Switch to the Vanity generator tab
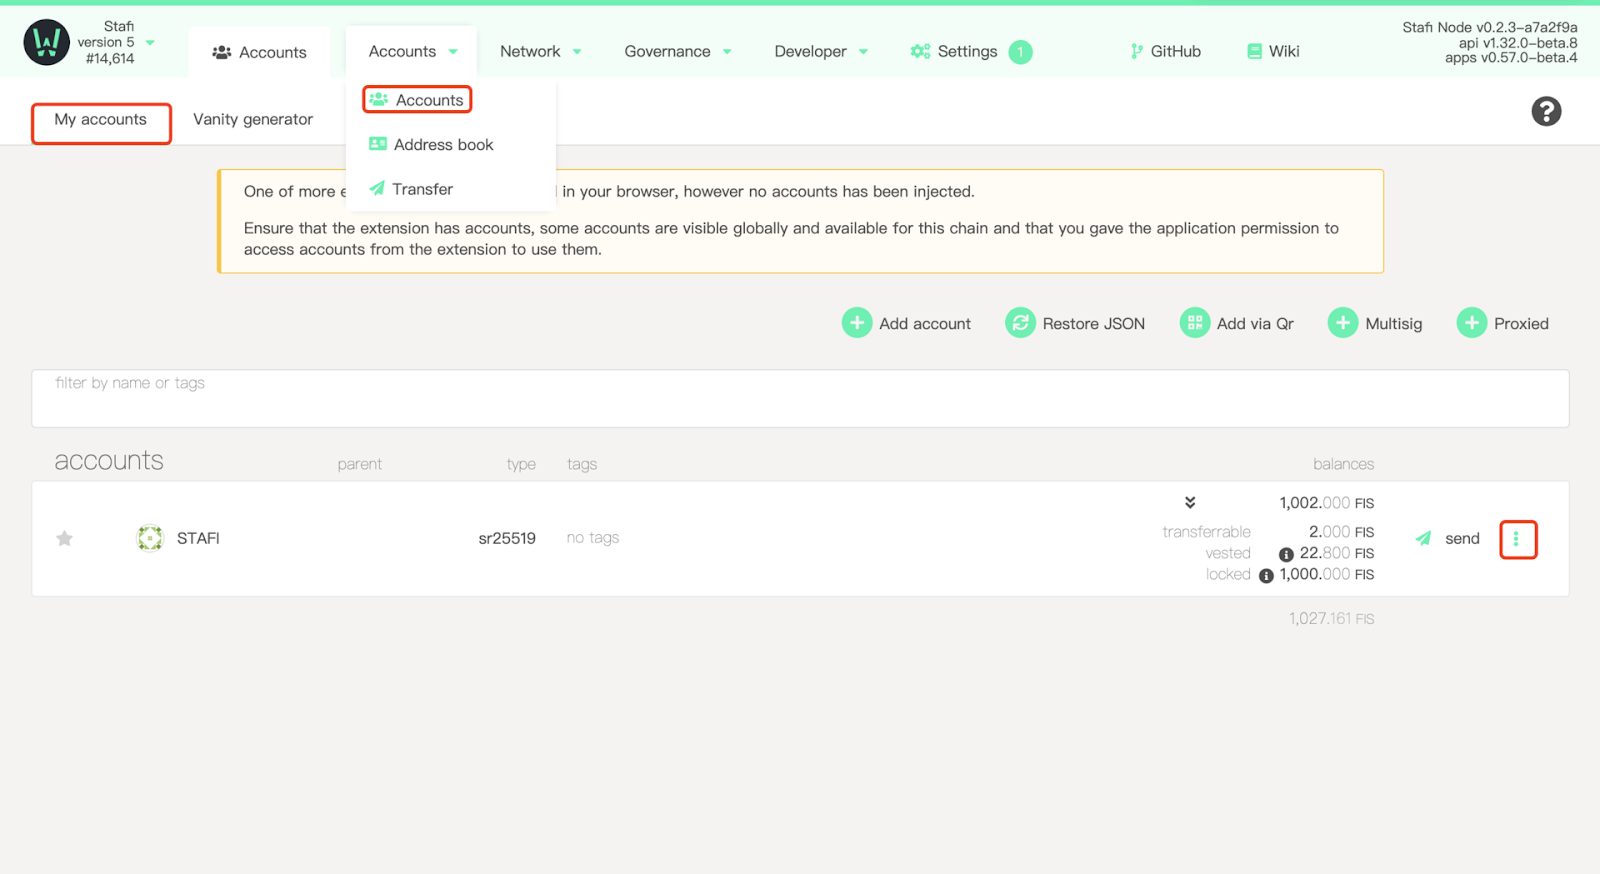1600x874 pixels. click(253, 120)
